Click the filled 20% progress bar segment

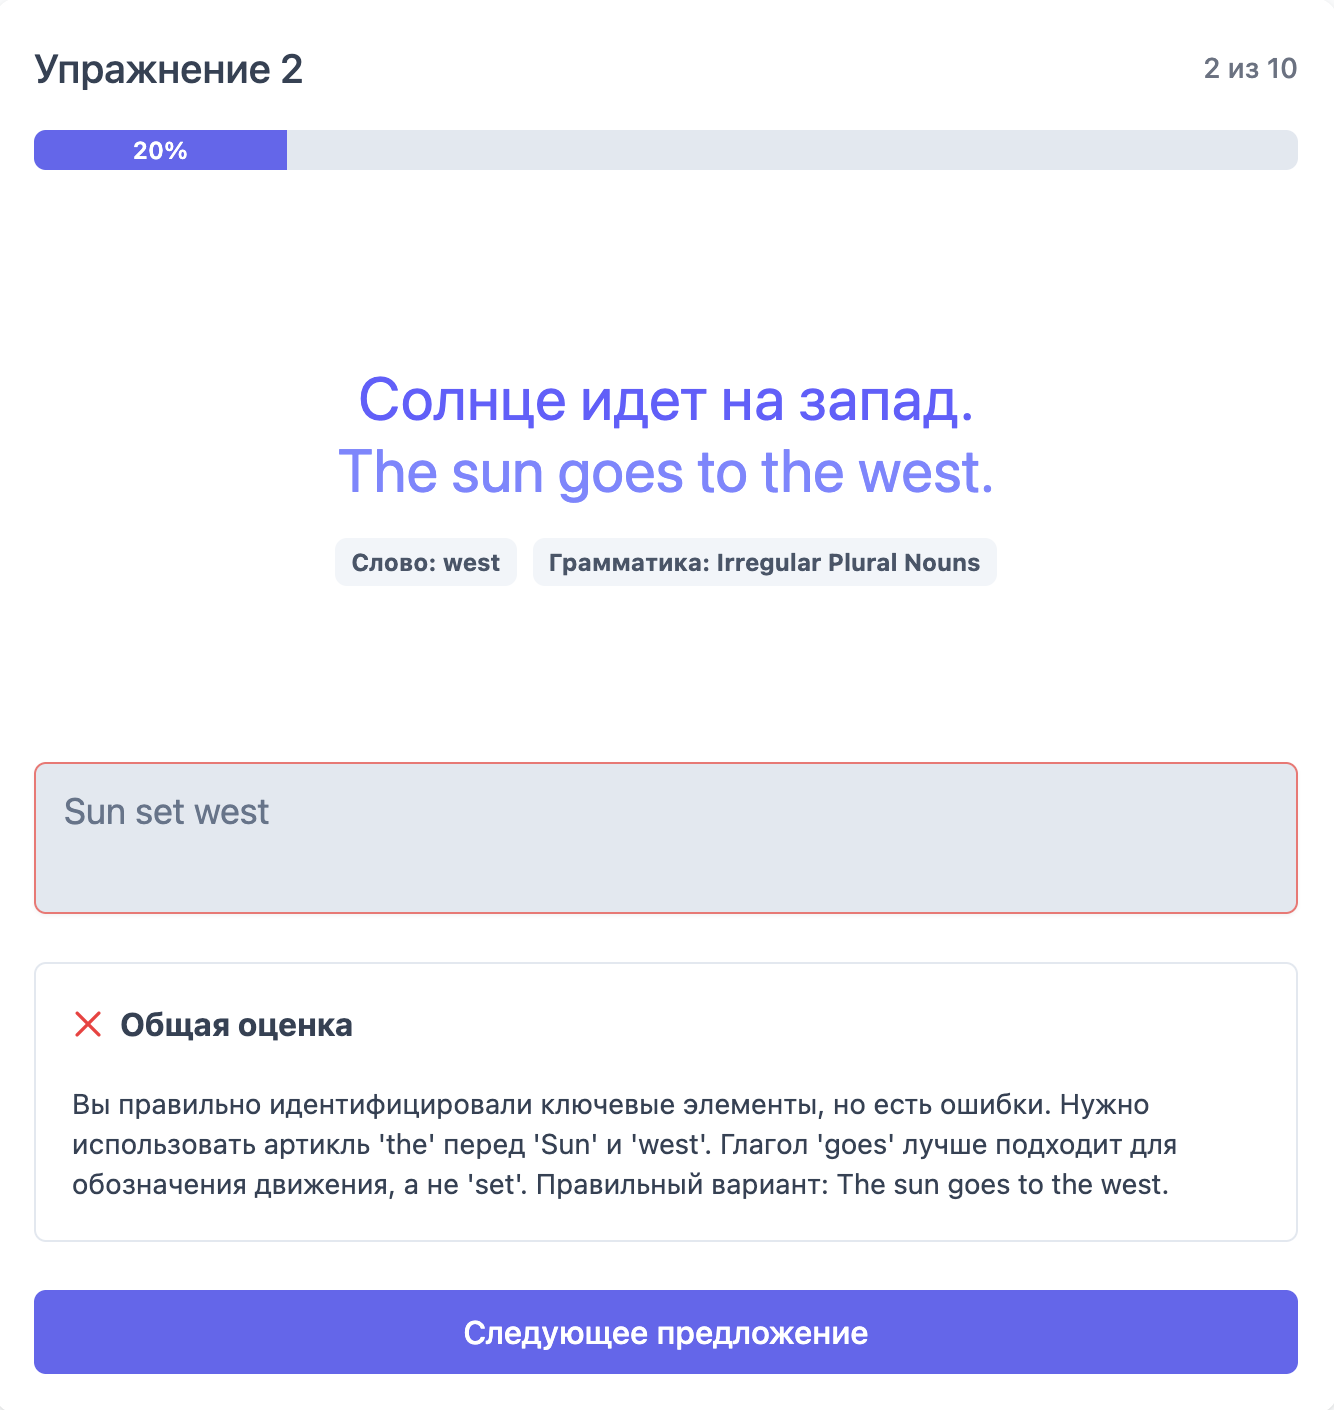[160, 150]
